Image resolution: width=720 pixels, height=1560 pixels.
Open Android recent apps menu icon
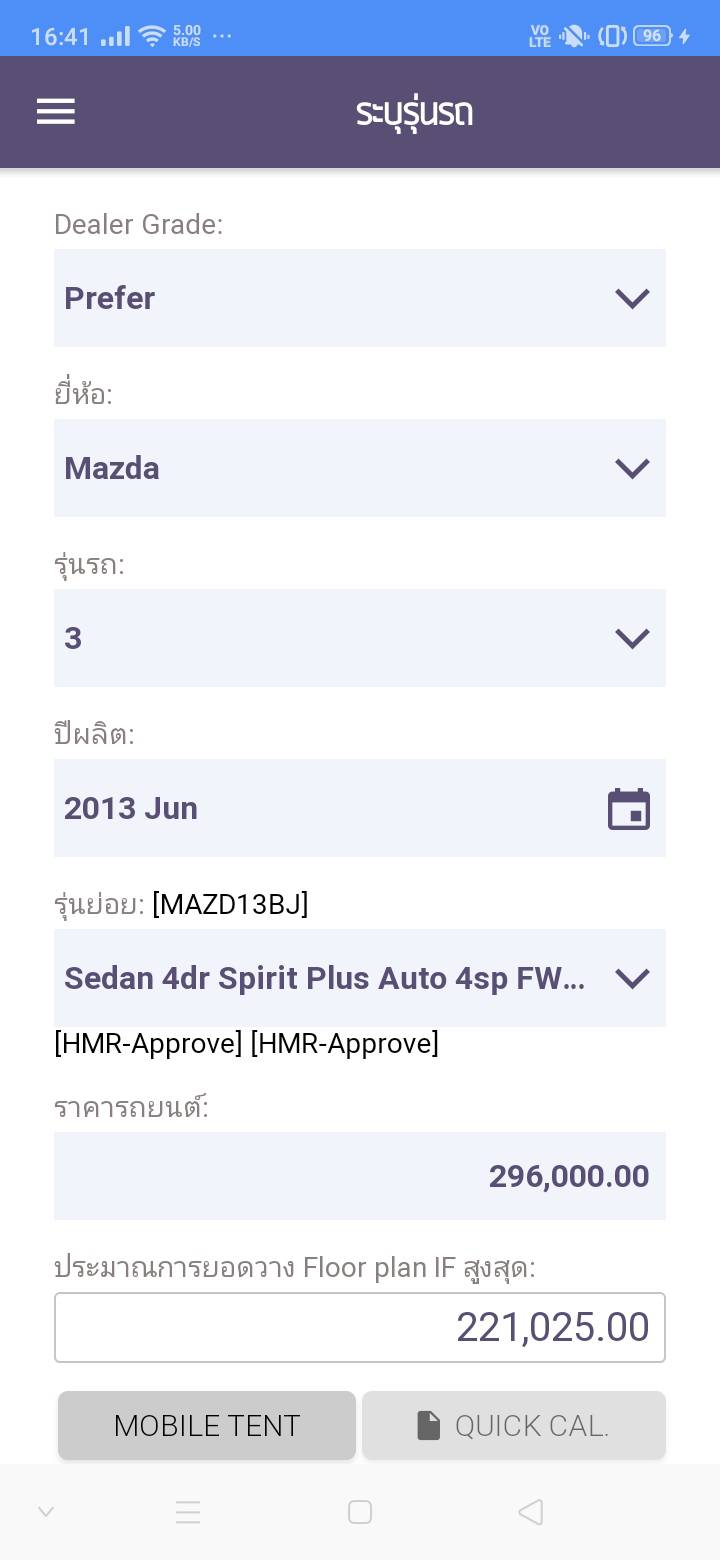(x=188, y=1512)
